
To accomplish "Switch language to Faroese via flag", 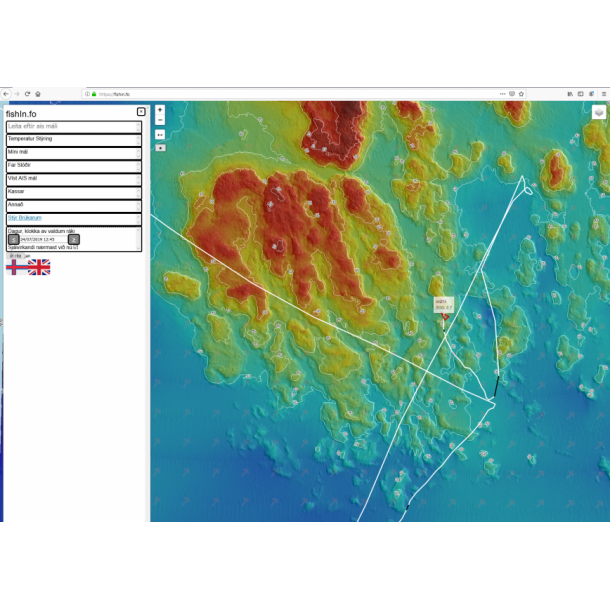I will 17,267.
